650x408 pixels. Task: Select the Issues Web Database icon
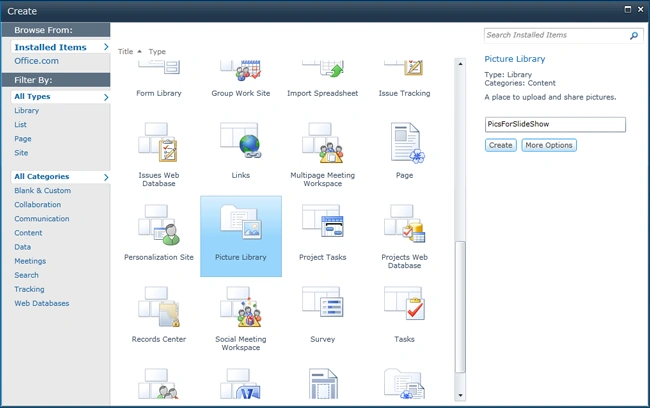coord(158,142)
